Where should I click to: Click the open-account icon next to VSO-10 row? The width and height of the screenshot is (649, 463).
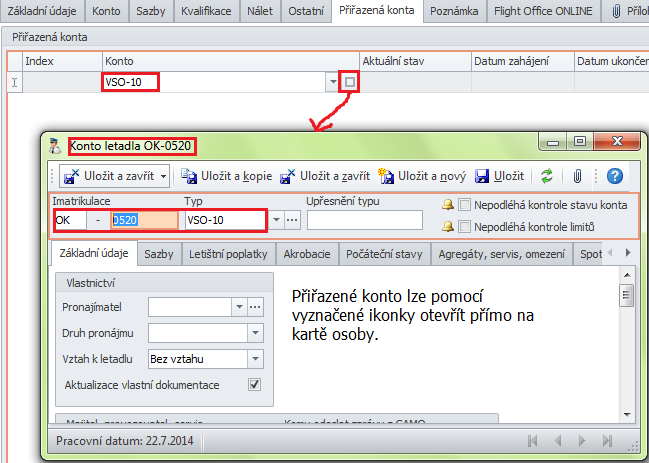pyautogui.click(x=350, y=82)
